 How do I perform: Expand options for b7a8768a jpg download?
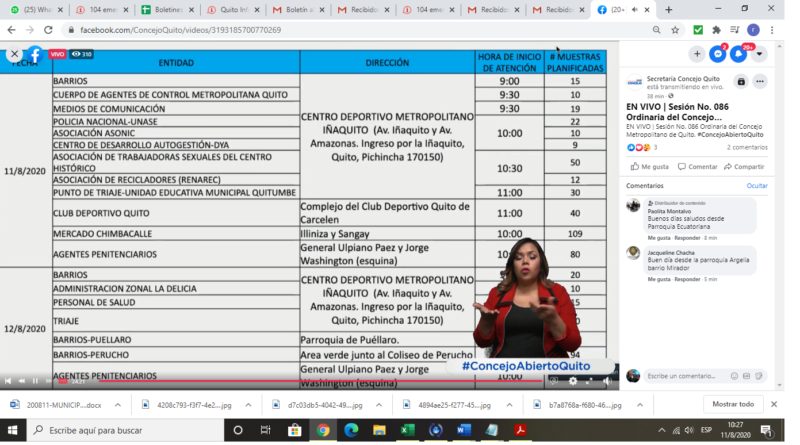tap(640, 405)
